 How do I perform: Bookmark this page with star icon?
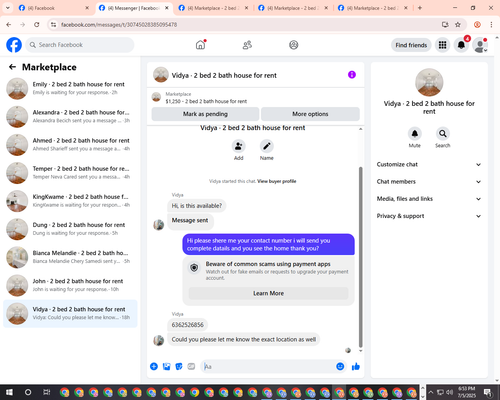pyautogui.click(x=458, y=25)
